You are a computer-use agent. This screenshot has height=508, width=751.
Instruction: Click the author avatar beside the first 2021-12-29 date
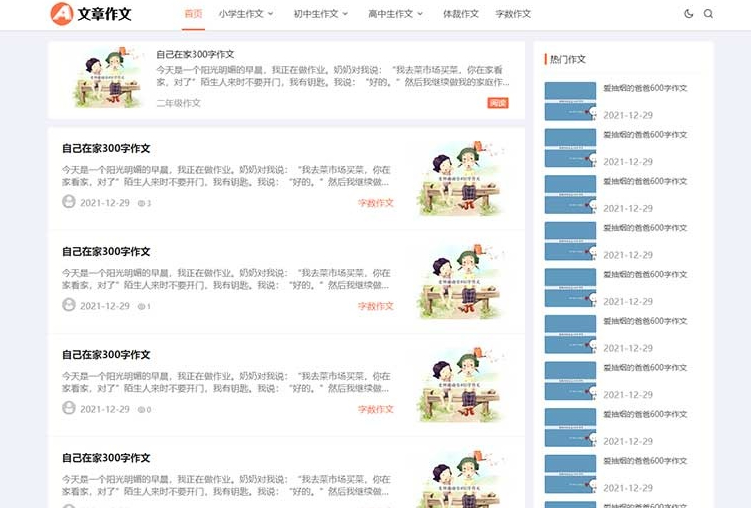pos(69,202)
